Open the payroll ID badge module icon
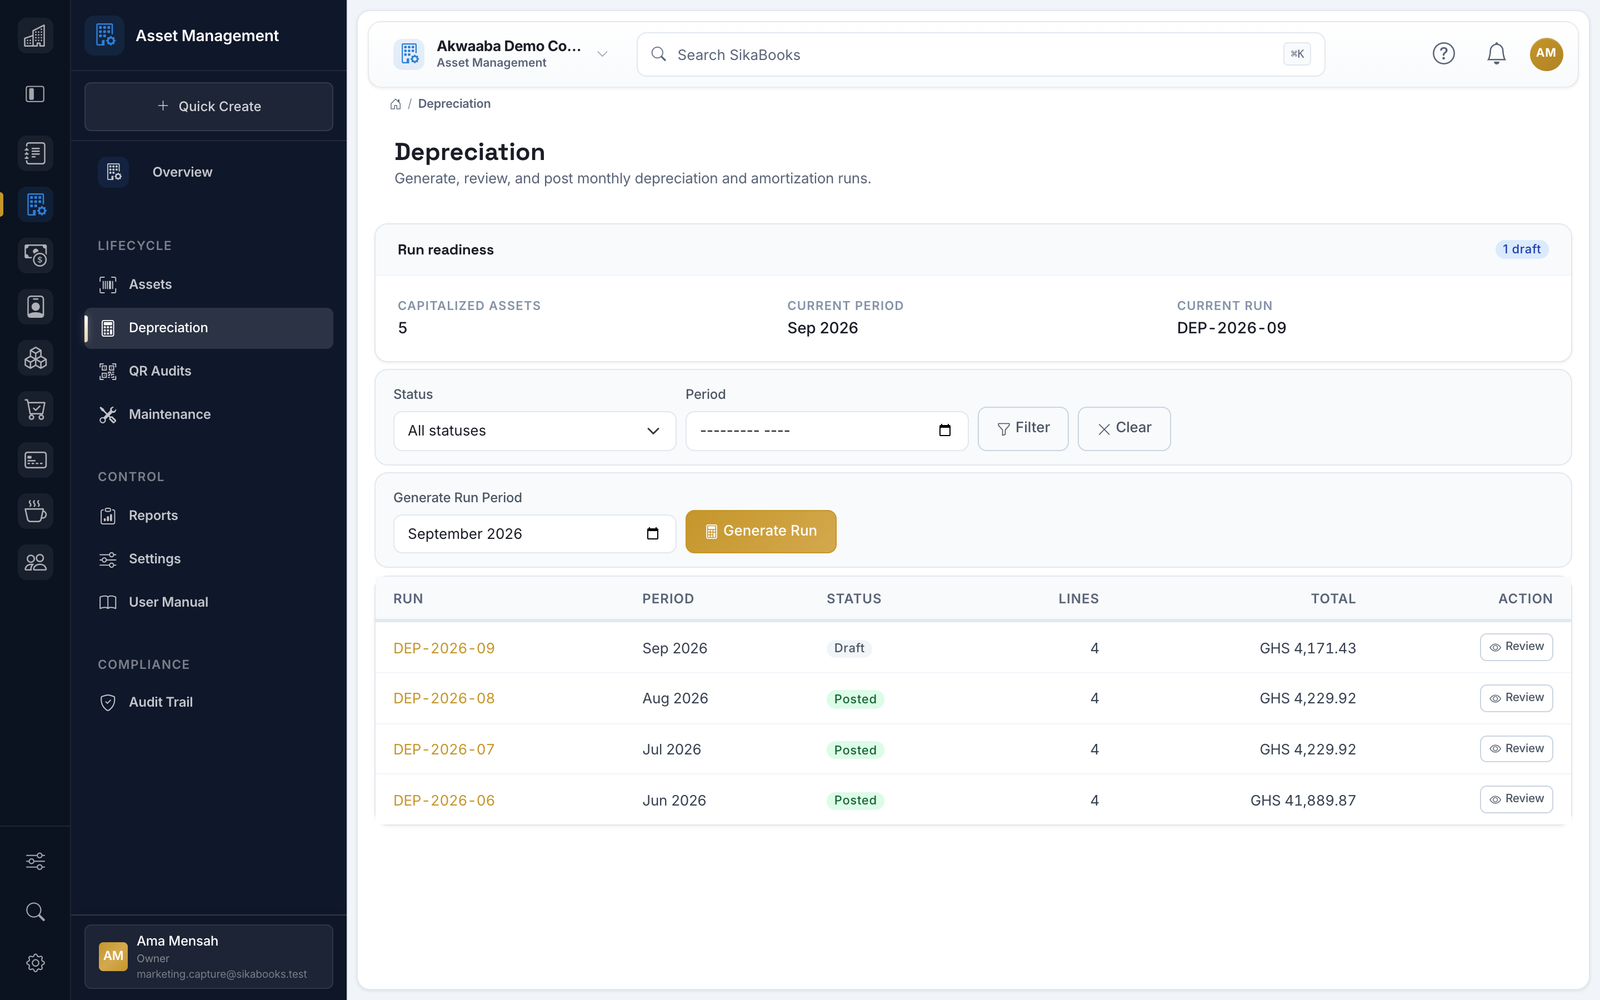The height and width of the screenshot is (1000, 1600). tap(35, 307)
